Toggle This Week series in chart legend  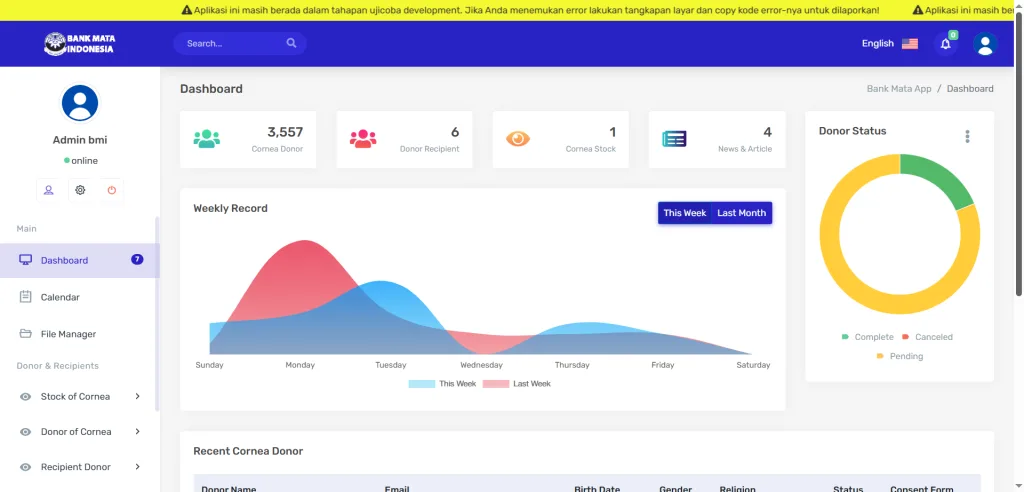443,384
